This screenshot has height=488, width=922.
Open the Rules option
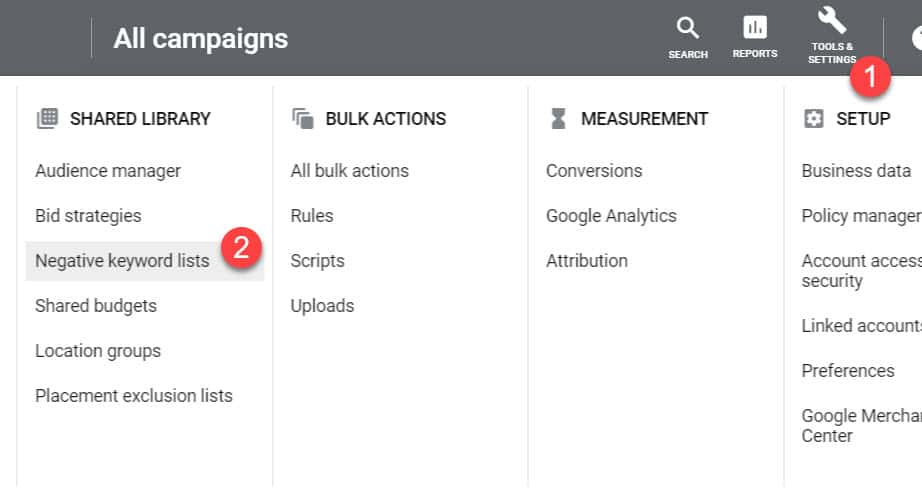pos(312,216)
